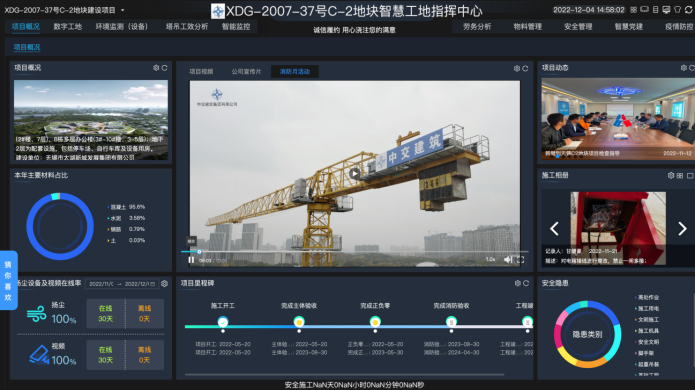This screenshot has height=390, width=695.
Task: Open settings gear in 项目概况 panel
Action: tap(156, 68)
